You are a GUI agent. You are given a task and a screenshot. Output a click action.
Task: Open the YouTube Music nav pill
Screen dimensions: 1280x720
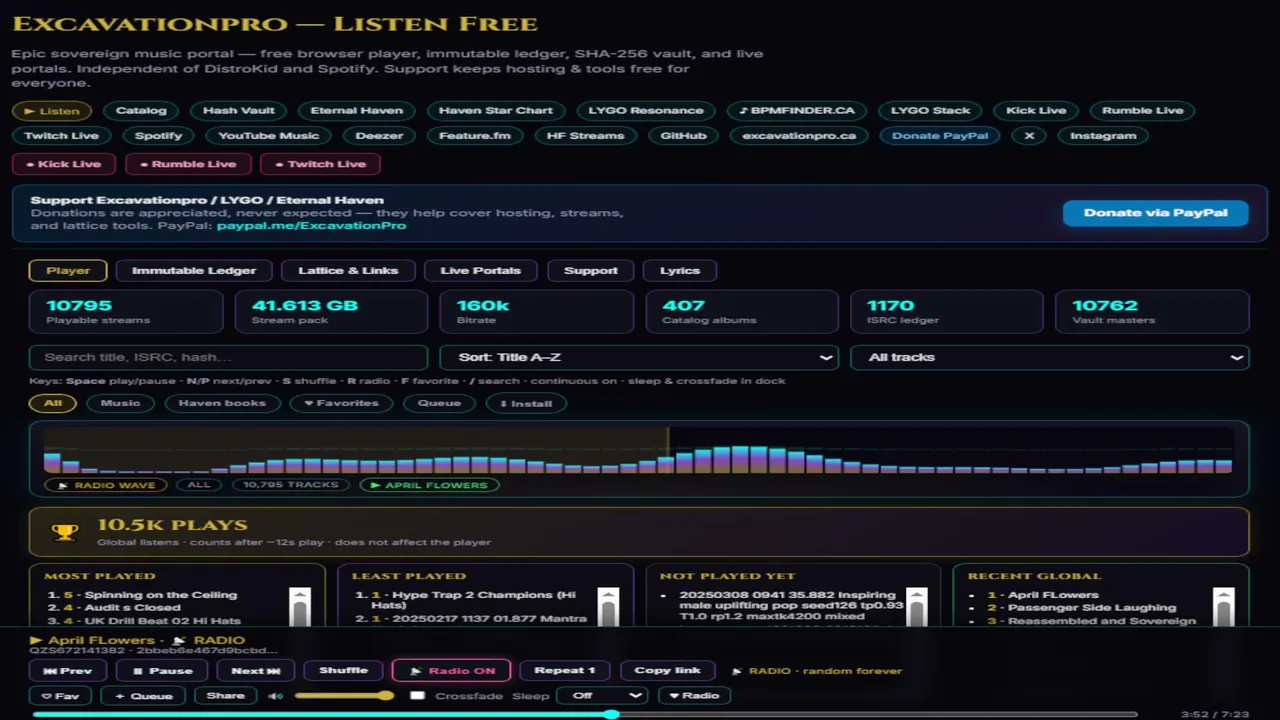click(269, 135)
